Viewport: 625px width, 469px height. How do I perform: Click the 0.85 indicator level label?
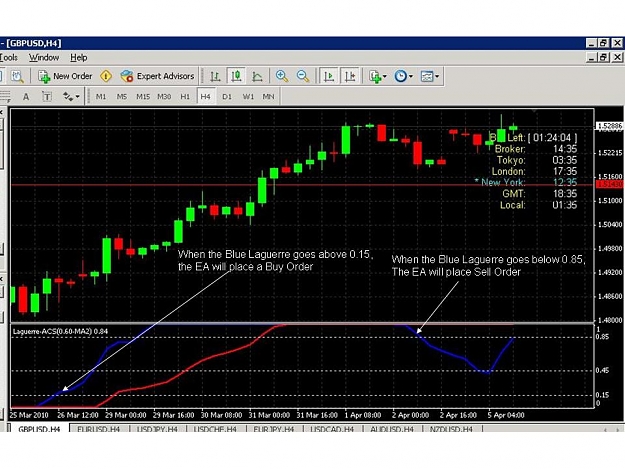point(602,337)
